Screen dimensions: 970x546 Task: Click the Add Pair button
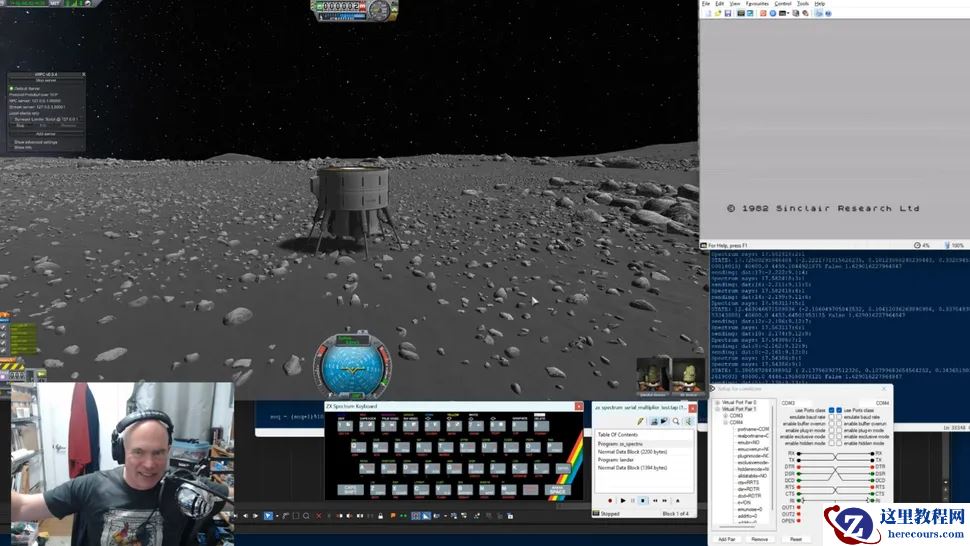coord(729,538)
